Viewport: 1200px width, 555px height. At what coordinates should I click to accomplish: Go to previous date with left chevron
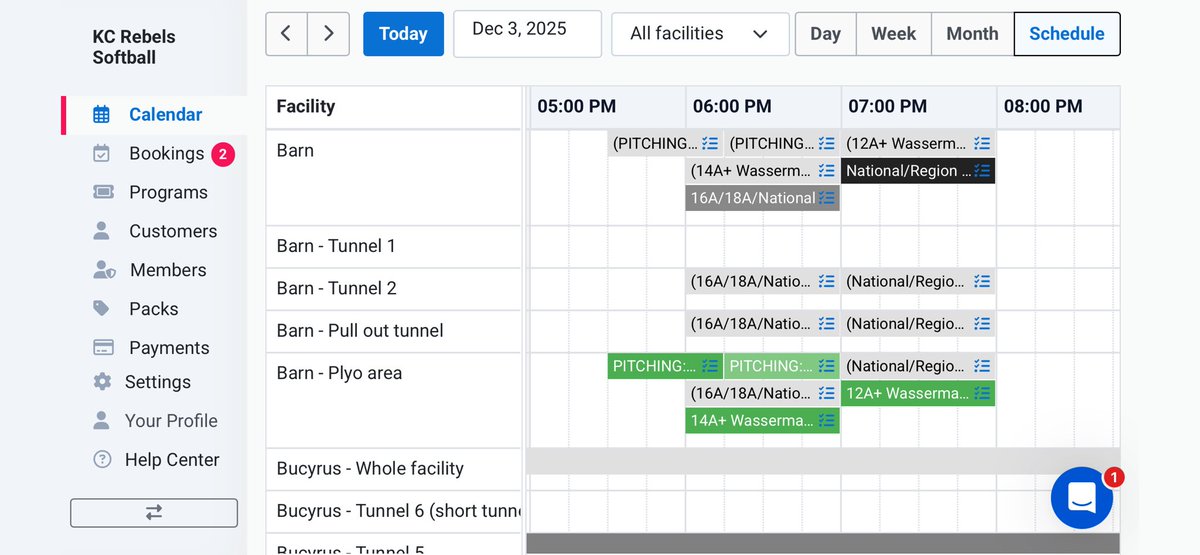pos(286,34)
